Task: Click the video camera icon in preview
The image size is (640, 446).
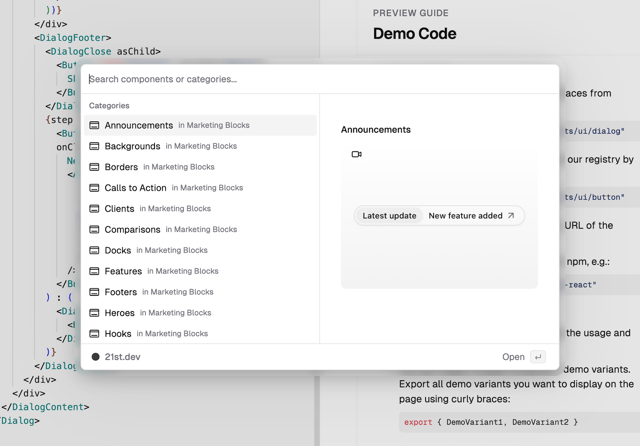Action: point(357,154)
